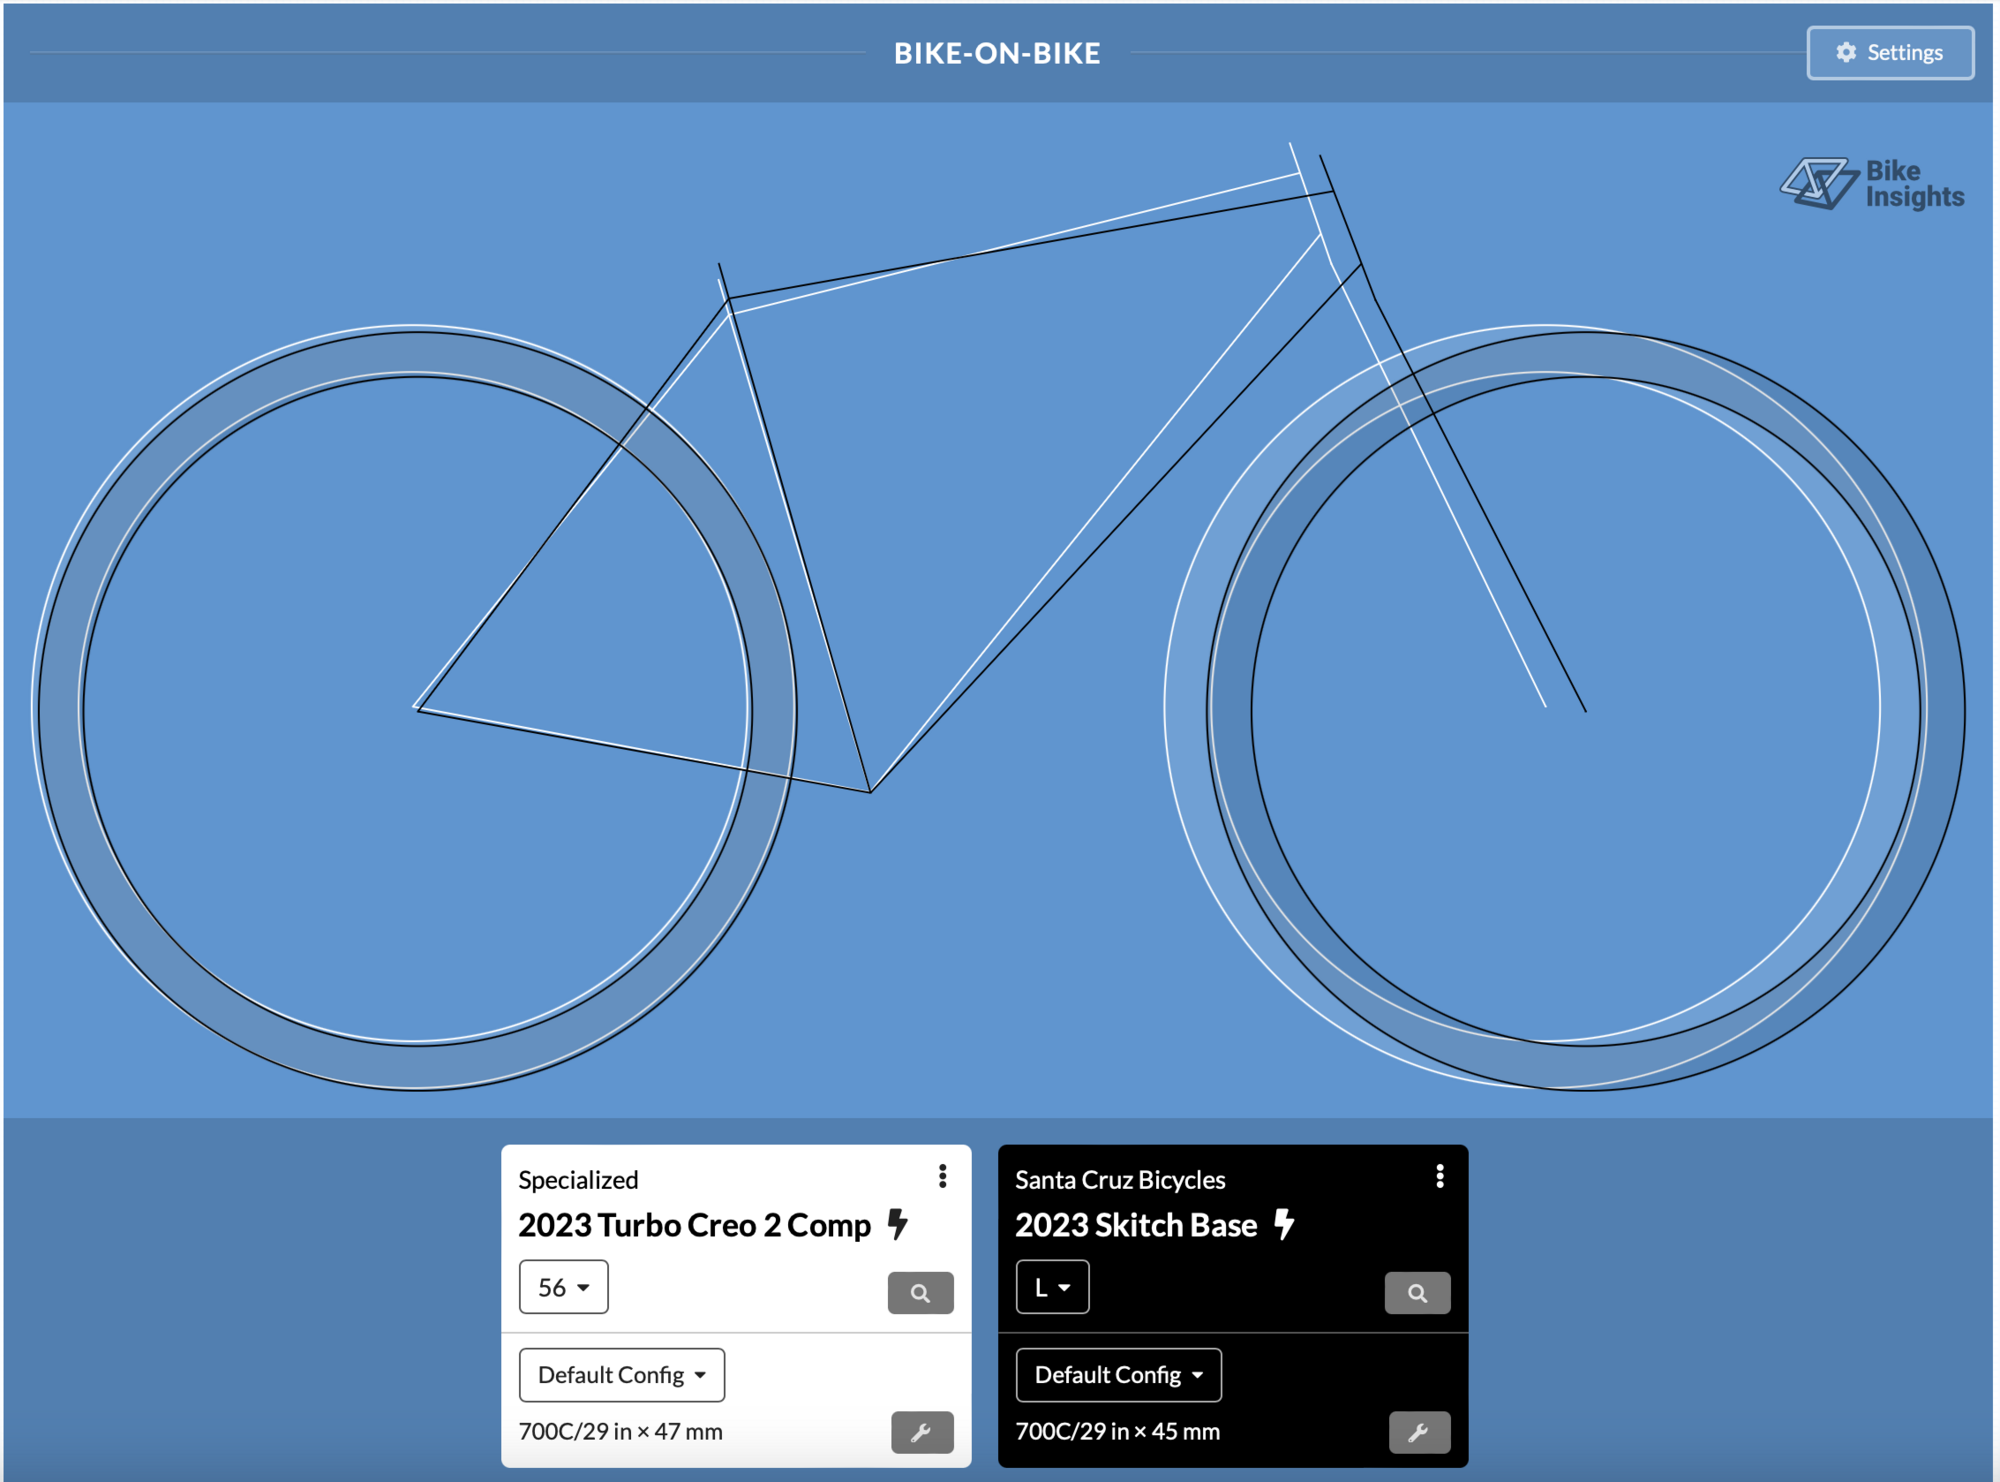
Task: Click the 2023 Turbo Creo 2 Comp title
Action: point(694,1225)
